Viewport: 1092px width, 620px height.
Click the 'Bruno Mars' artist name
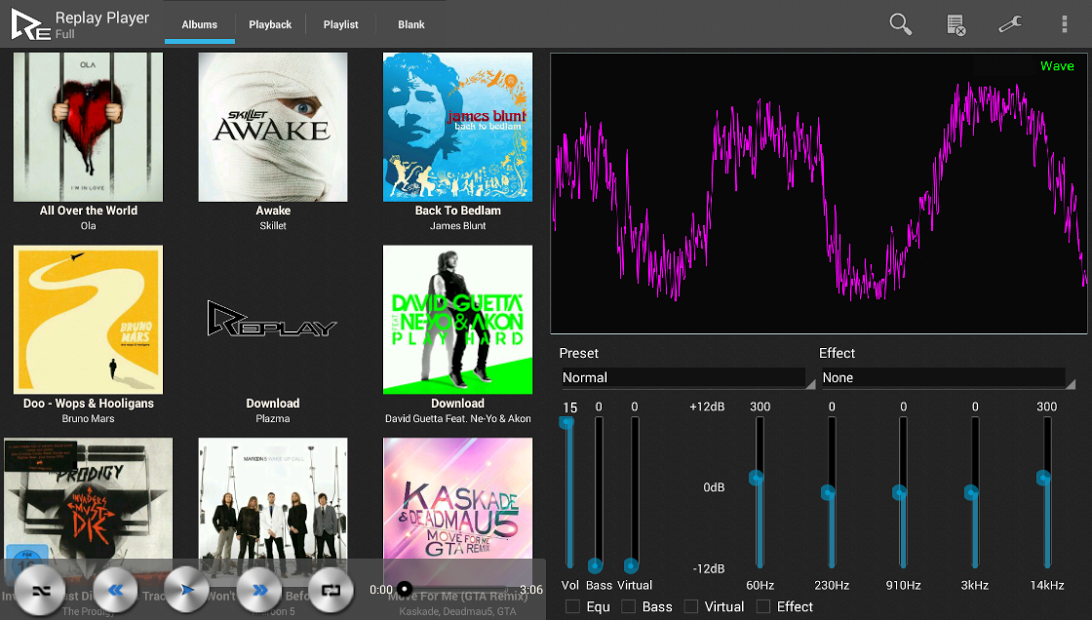point(88,419)
